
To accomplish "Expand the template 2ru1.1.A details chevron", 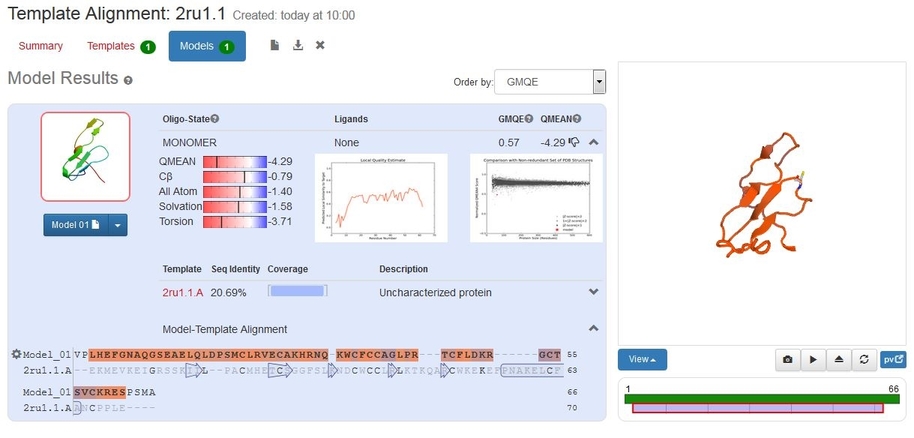I will 593,292.
